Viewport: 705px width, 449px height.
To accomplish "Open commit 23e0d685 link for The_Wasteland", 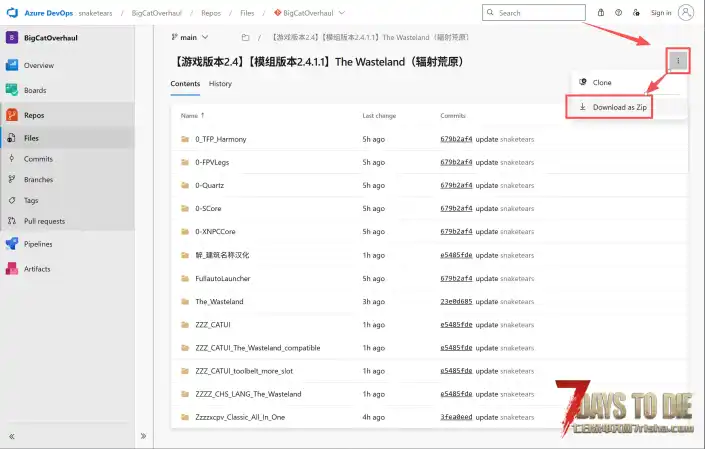I will click(456, 301).
